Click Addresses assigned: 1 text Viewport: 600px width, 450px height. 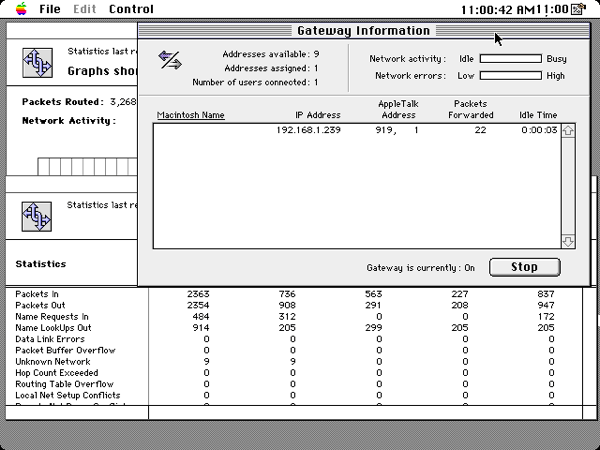[x=271, y=68]
